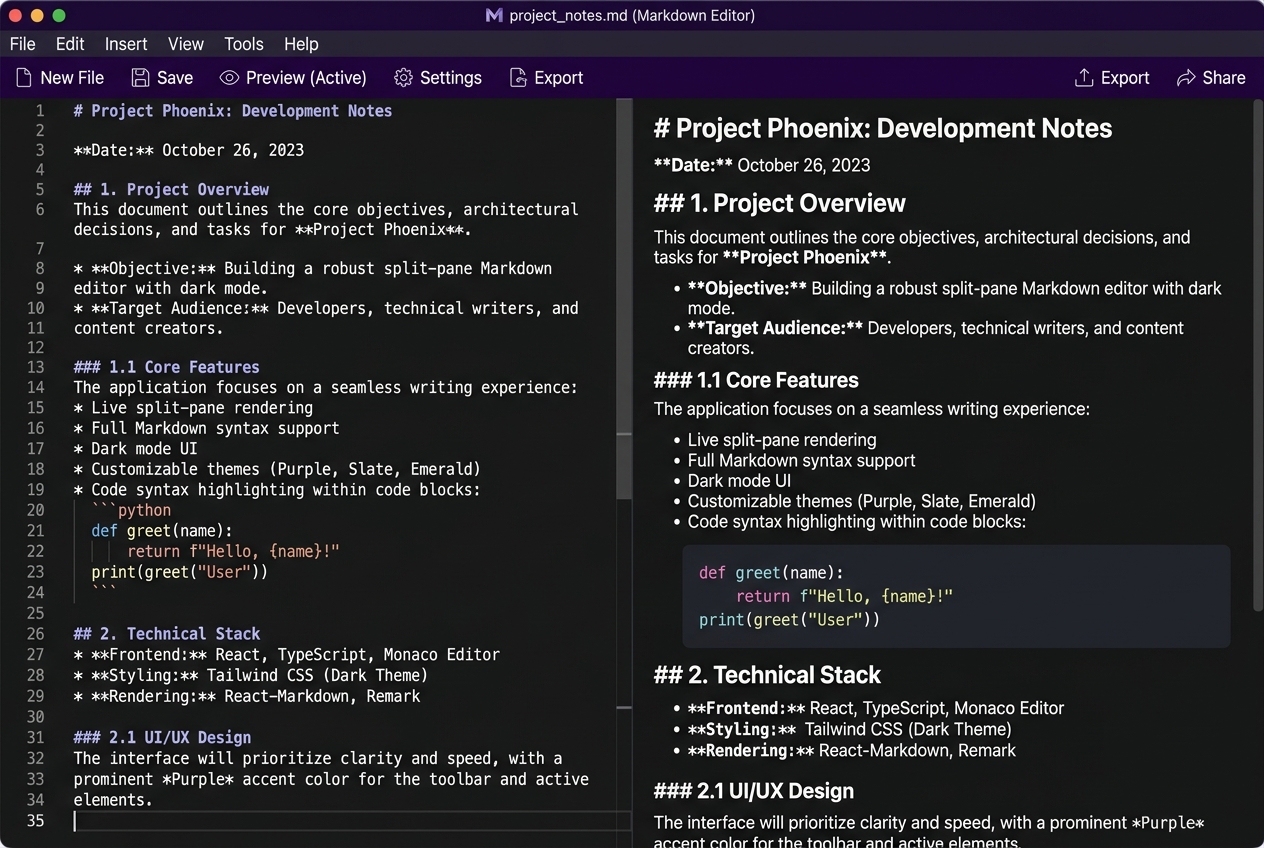Click the editor pane vertical scrollbar thumb
The width and height of the screenshot is (1264, 848).
[624, 300]
